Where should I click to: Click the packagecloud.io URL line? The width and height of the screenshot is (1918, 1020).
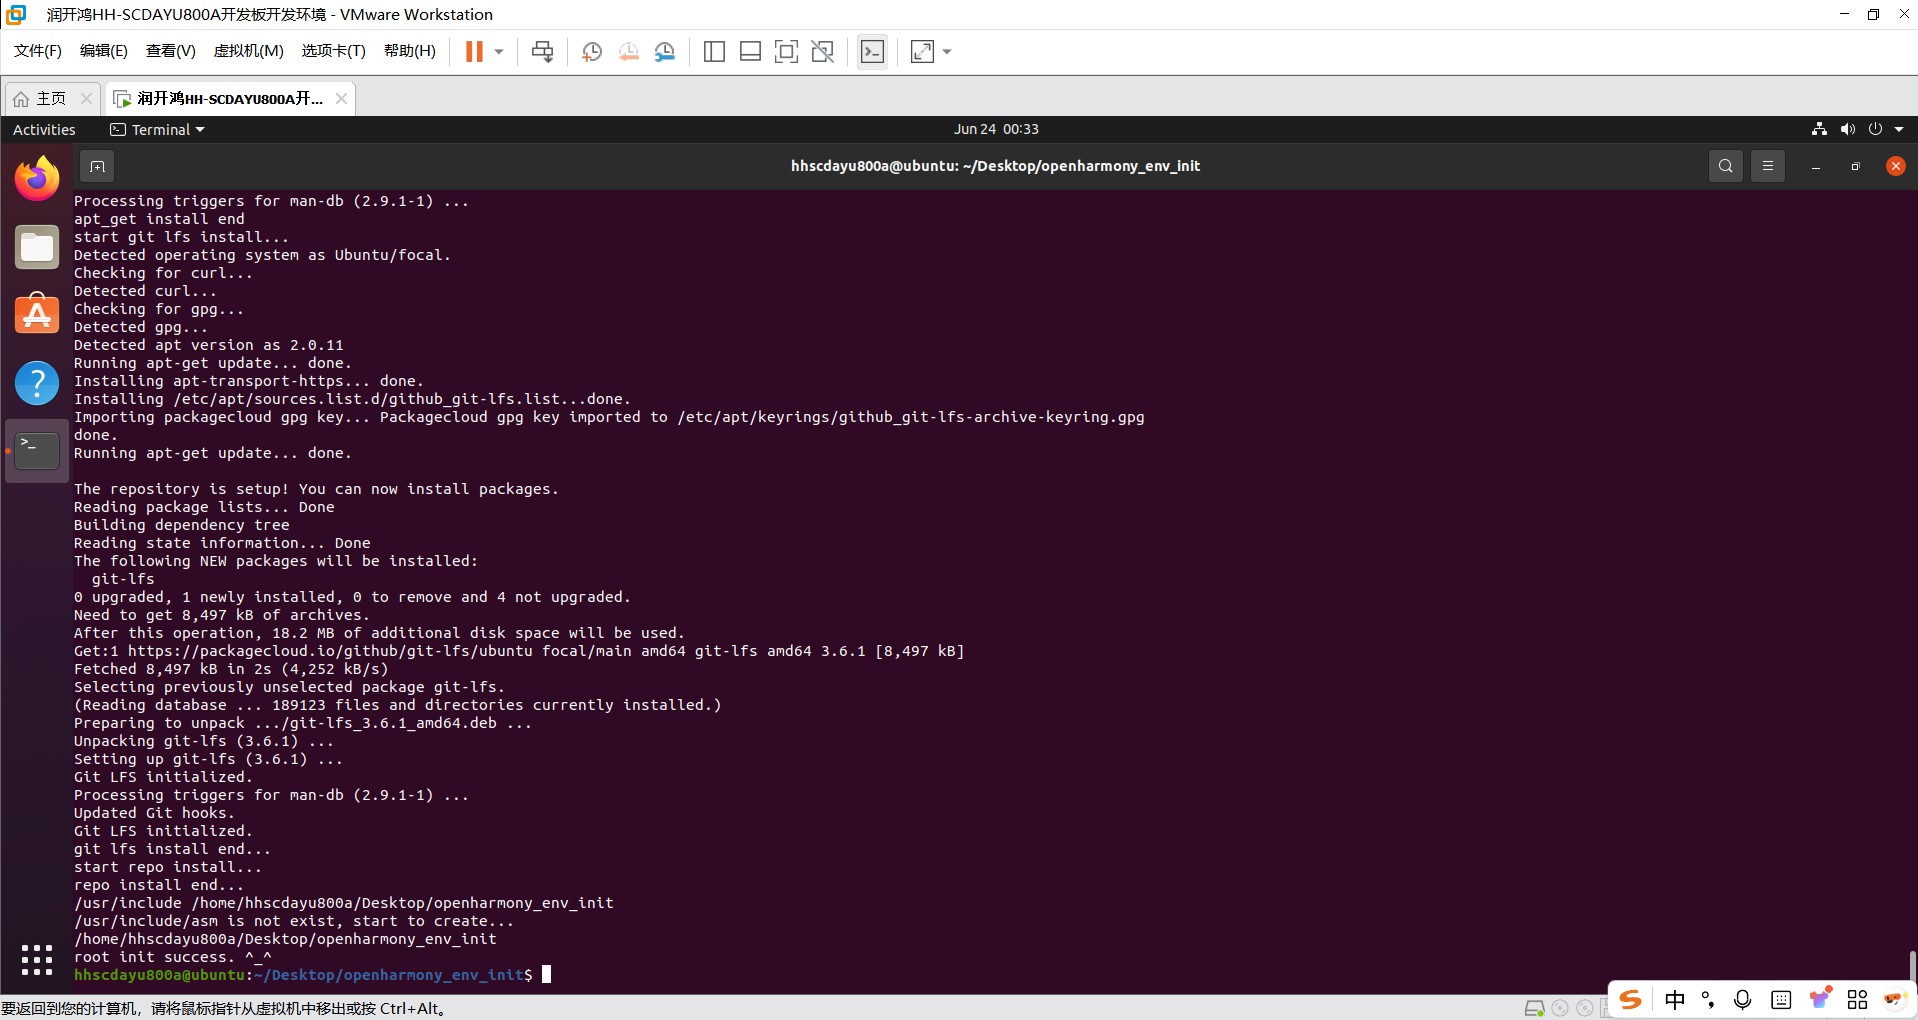pyautogui.click(x=519, y=651)
